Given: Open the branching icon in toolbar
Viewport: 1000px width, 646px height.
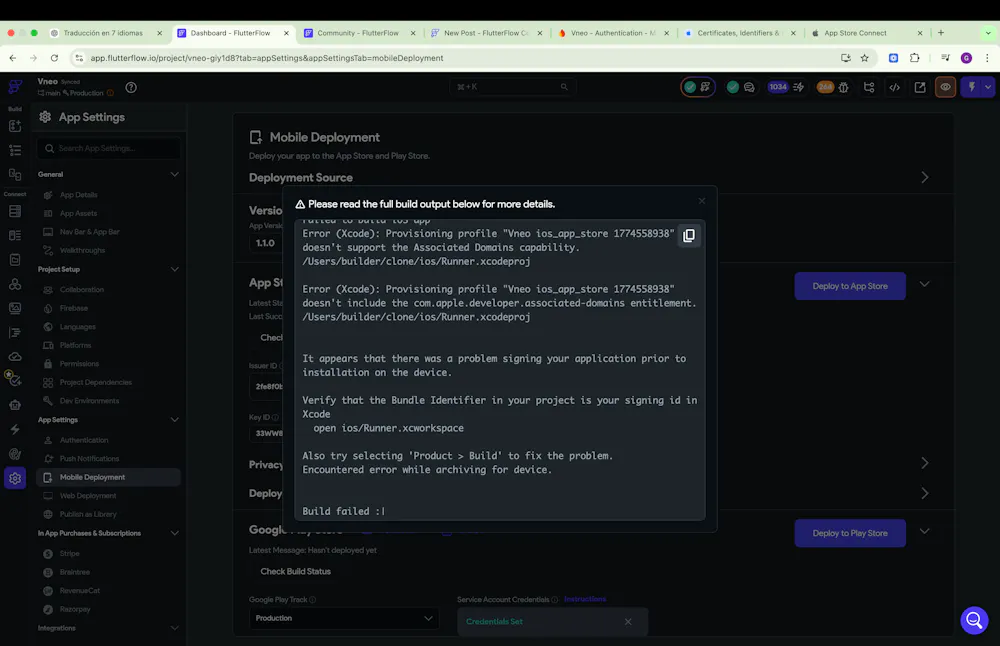Looking at the screenshot, I should click(869, 87).
